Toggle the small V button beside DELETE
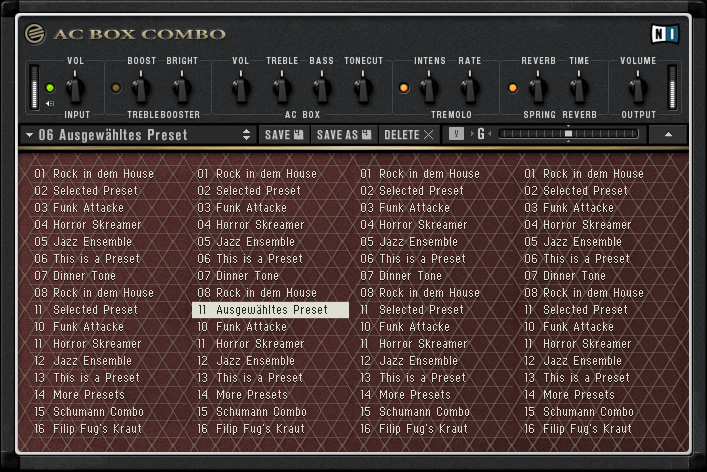This screenshot has height=472, width=707. (x=456, y=134)
